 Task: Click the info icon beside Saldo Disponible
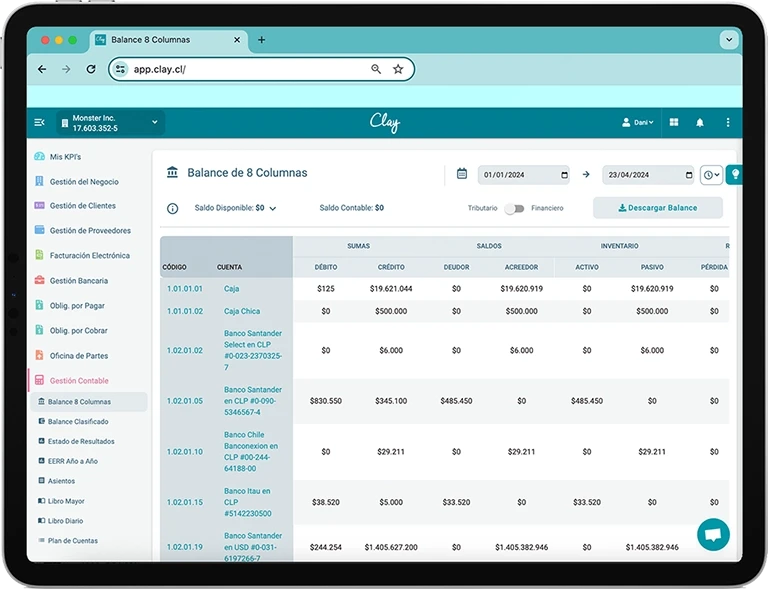172,209
